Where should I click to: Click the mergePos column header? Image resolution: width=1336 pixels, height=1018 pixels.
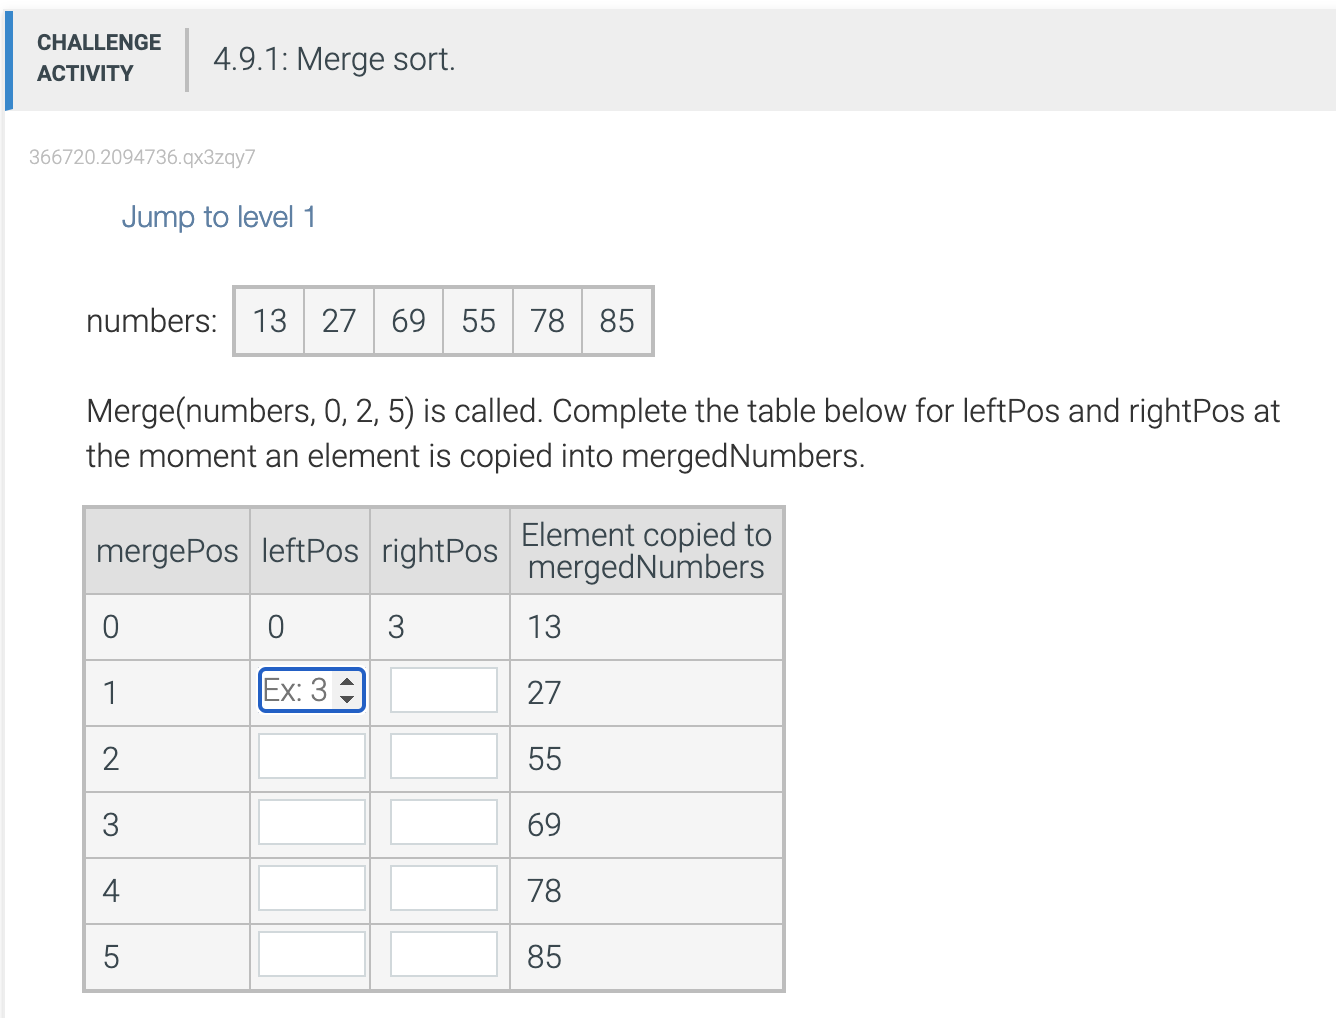point(167,551)
